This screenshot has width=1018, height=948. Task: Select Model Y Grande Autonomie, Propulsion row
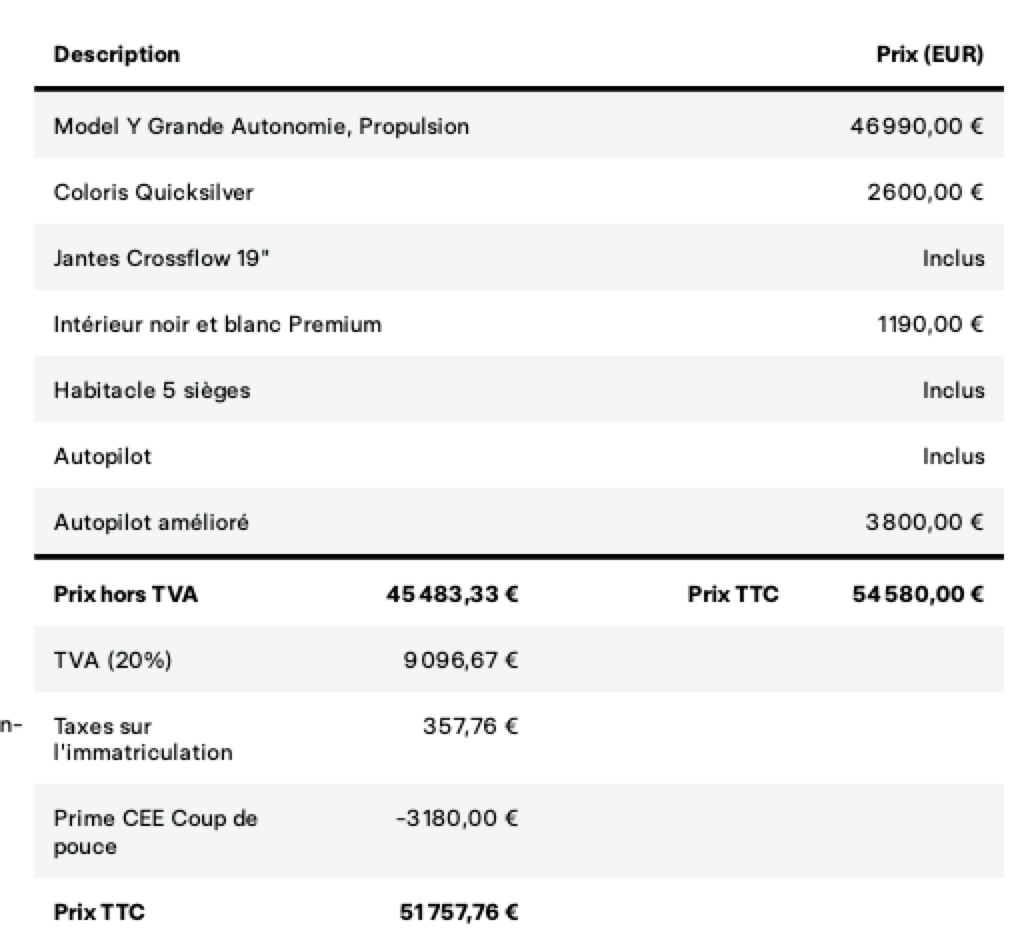(x=261, y=127)
